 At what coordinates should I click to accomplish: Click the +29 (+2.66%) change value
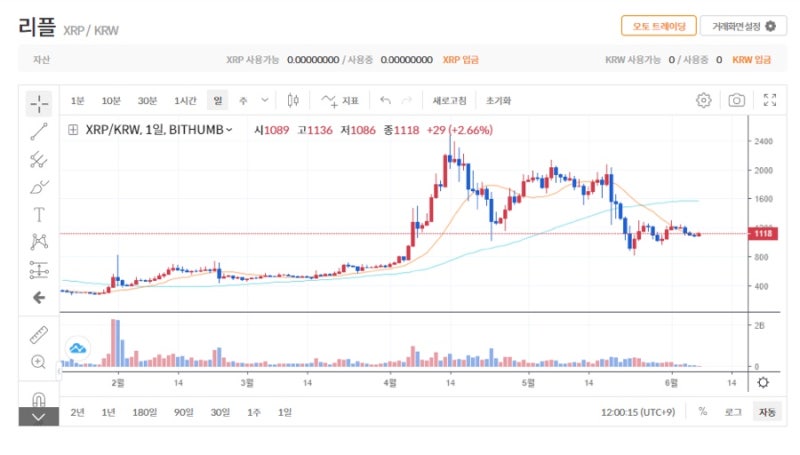tap(460, 130)
